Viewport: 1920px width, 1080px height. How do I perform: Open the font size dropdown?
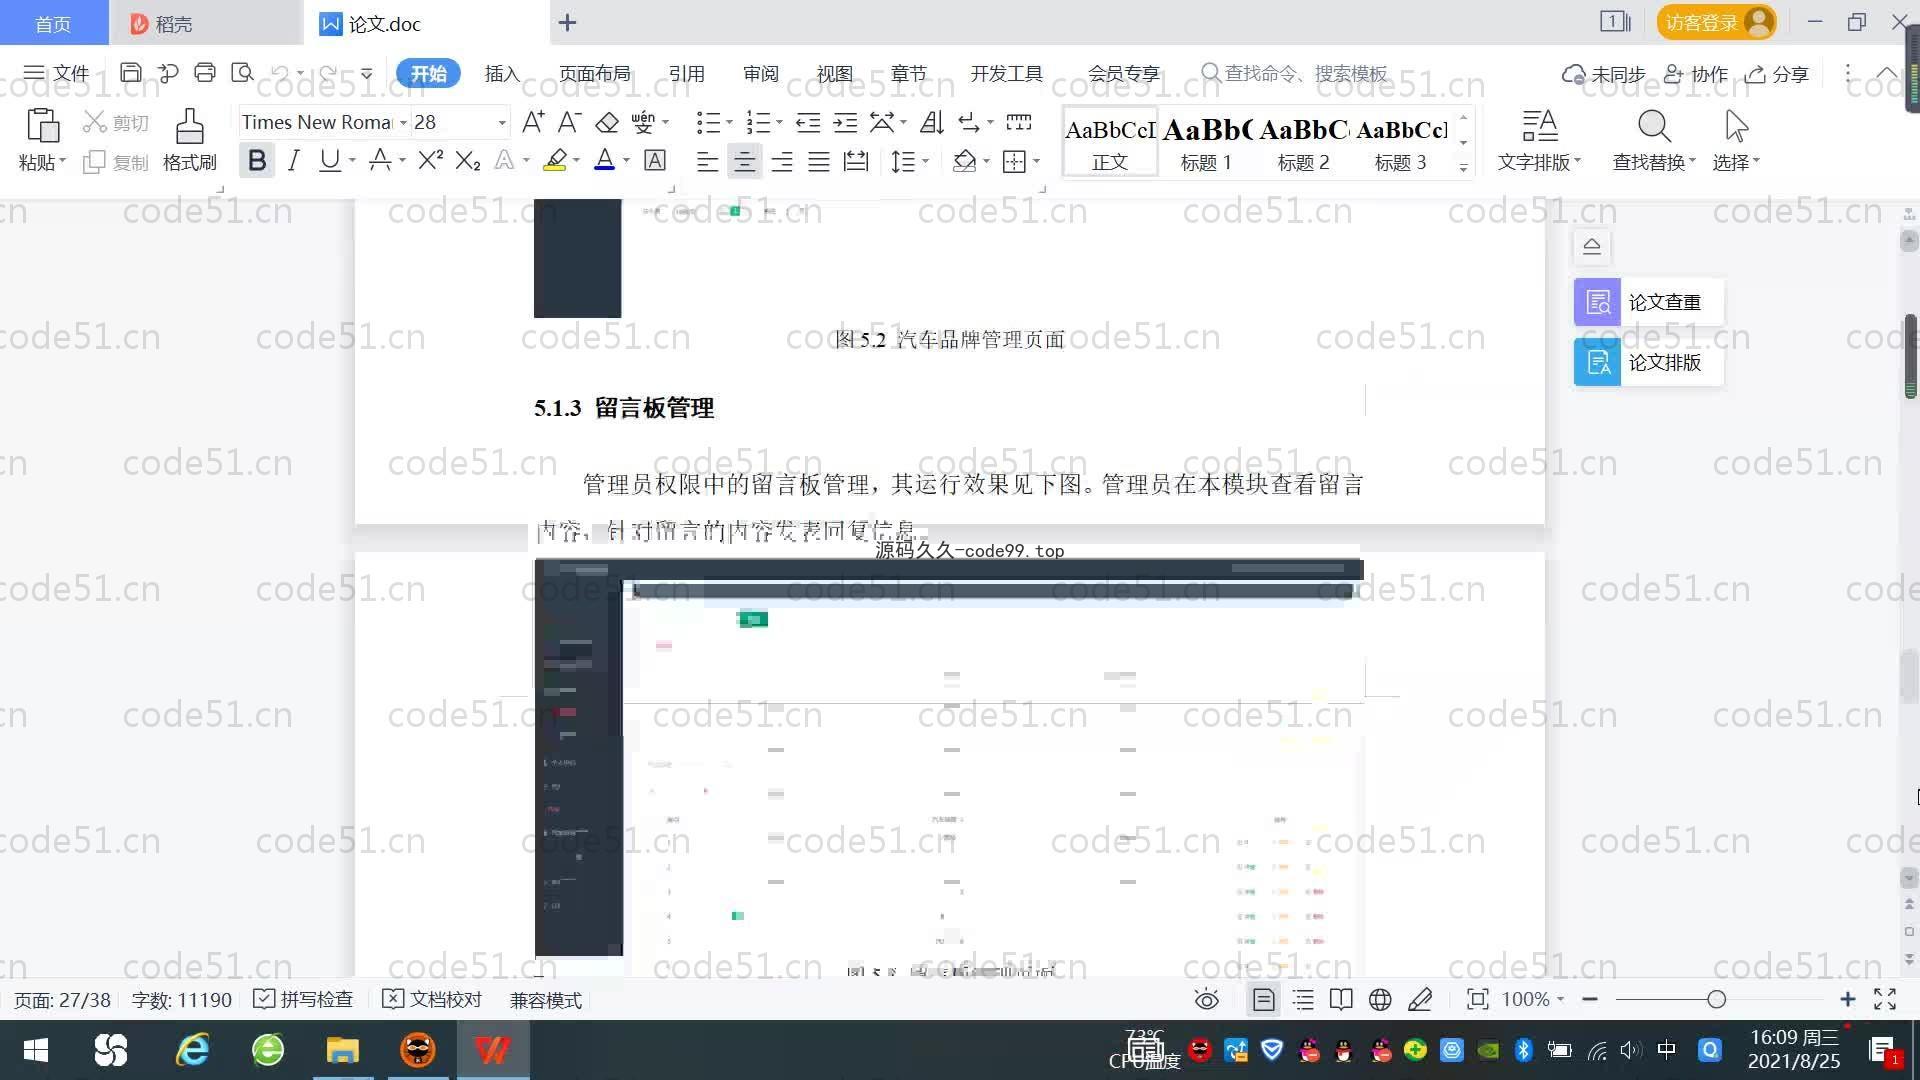(x=502, y=122)
